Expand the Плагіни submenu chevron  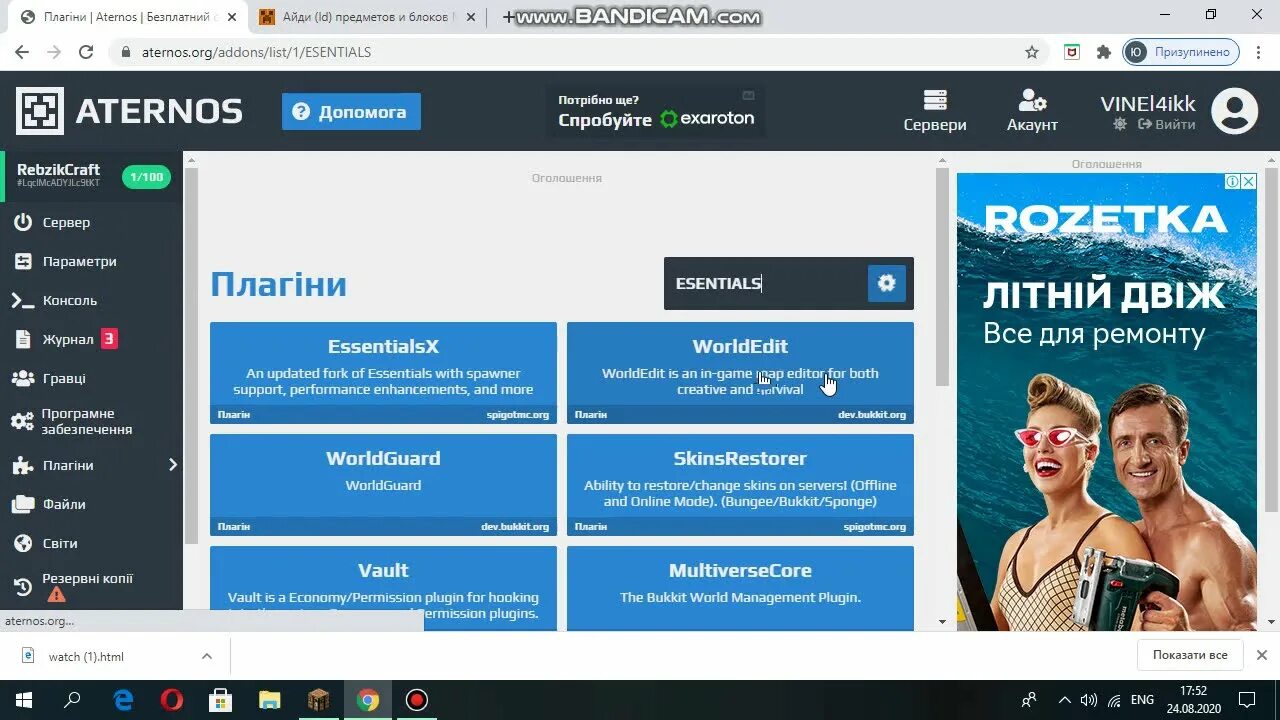(x=172, y=465)
